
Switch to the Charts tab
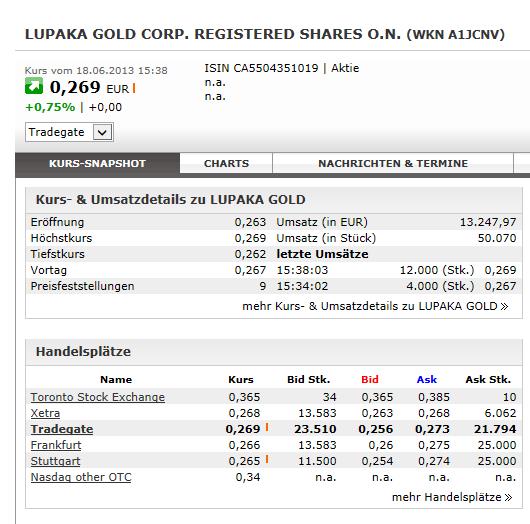pyautogui.click(x=226, y=164)
